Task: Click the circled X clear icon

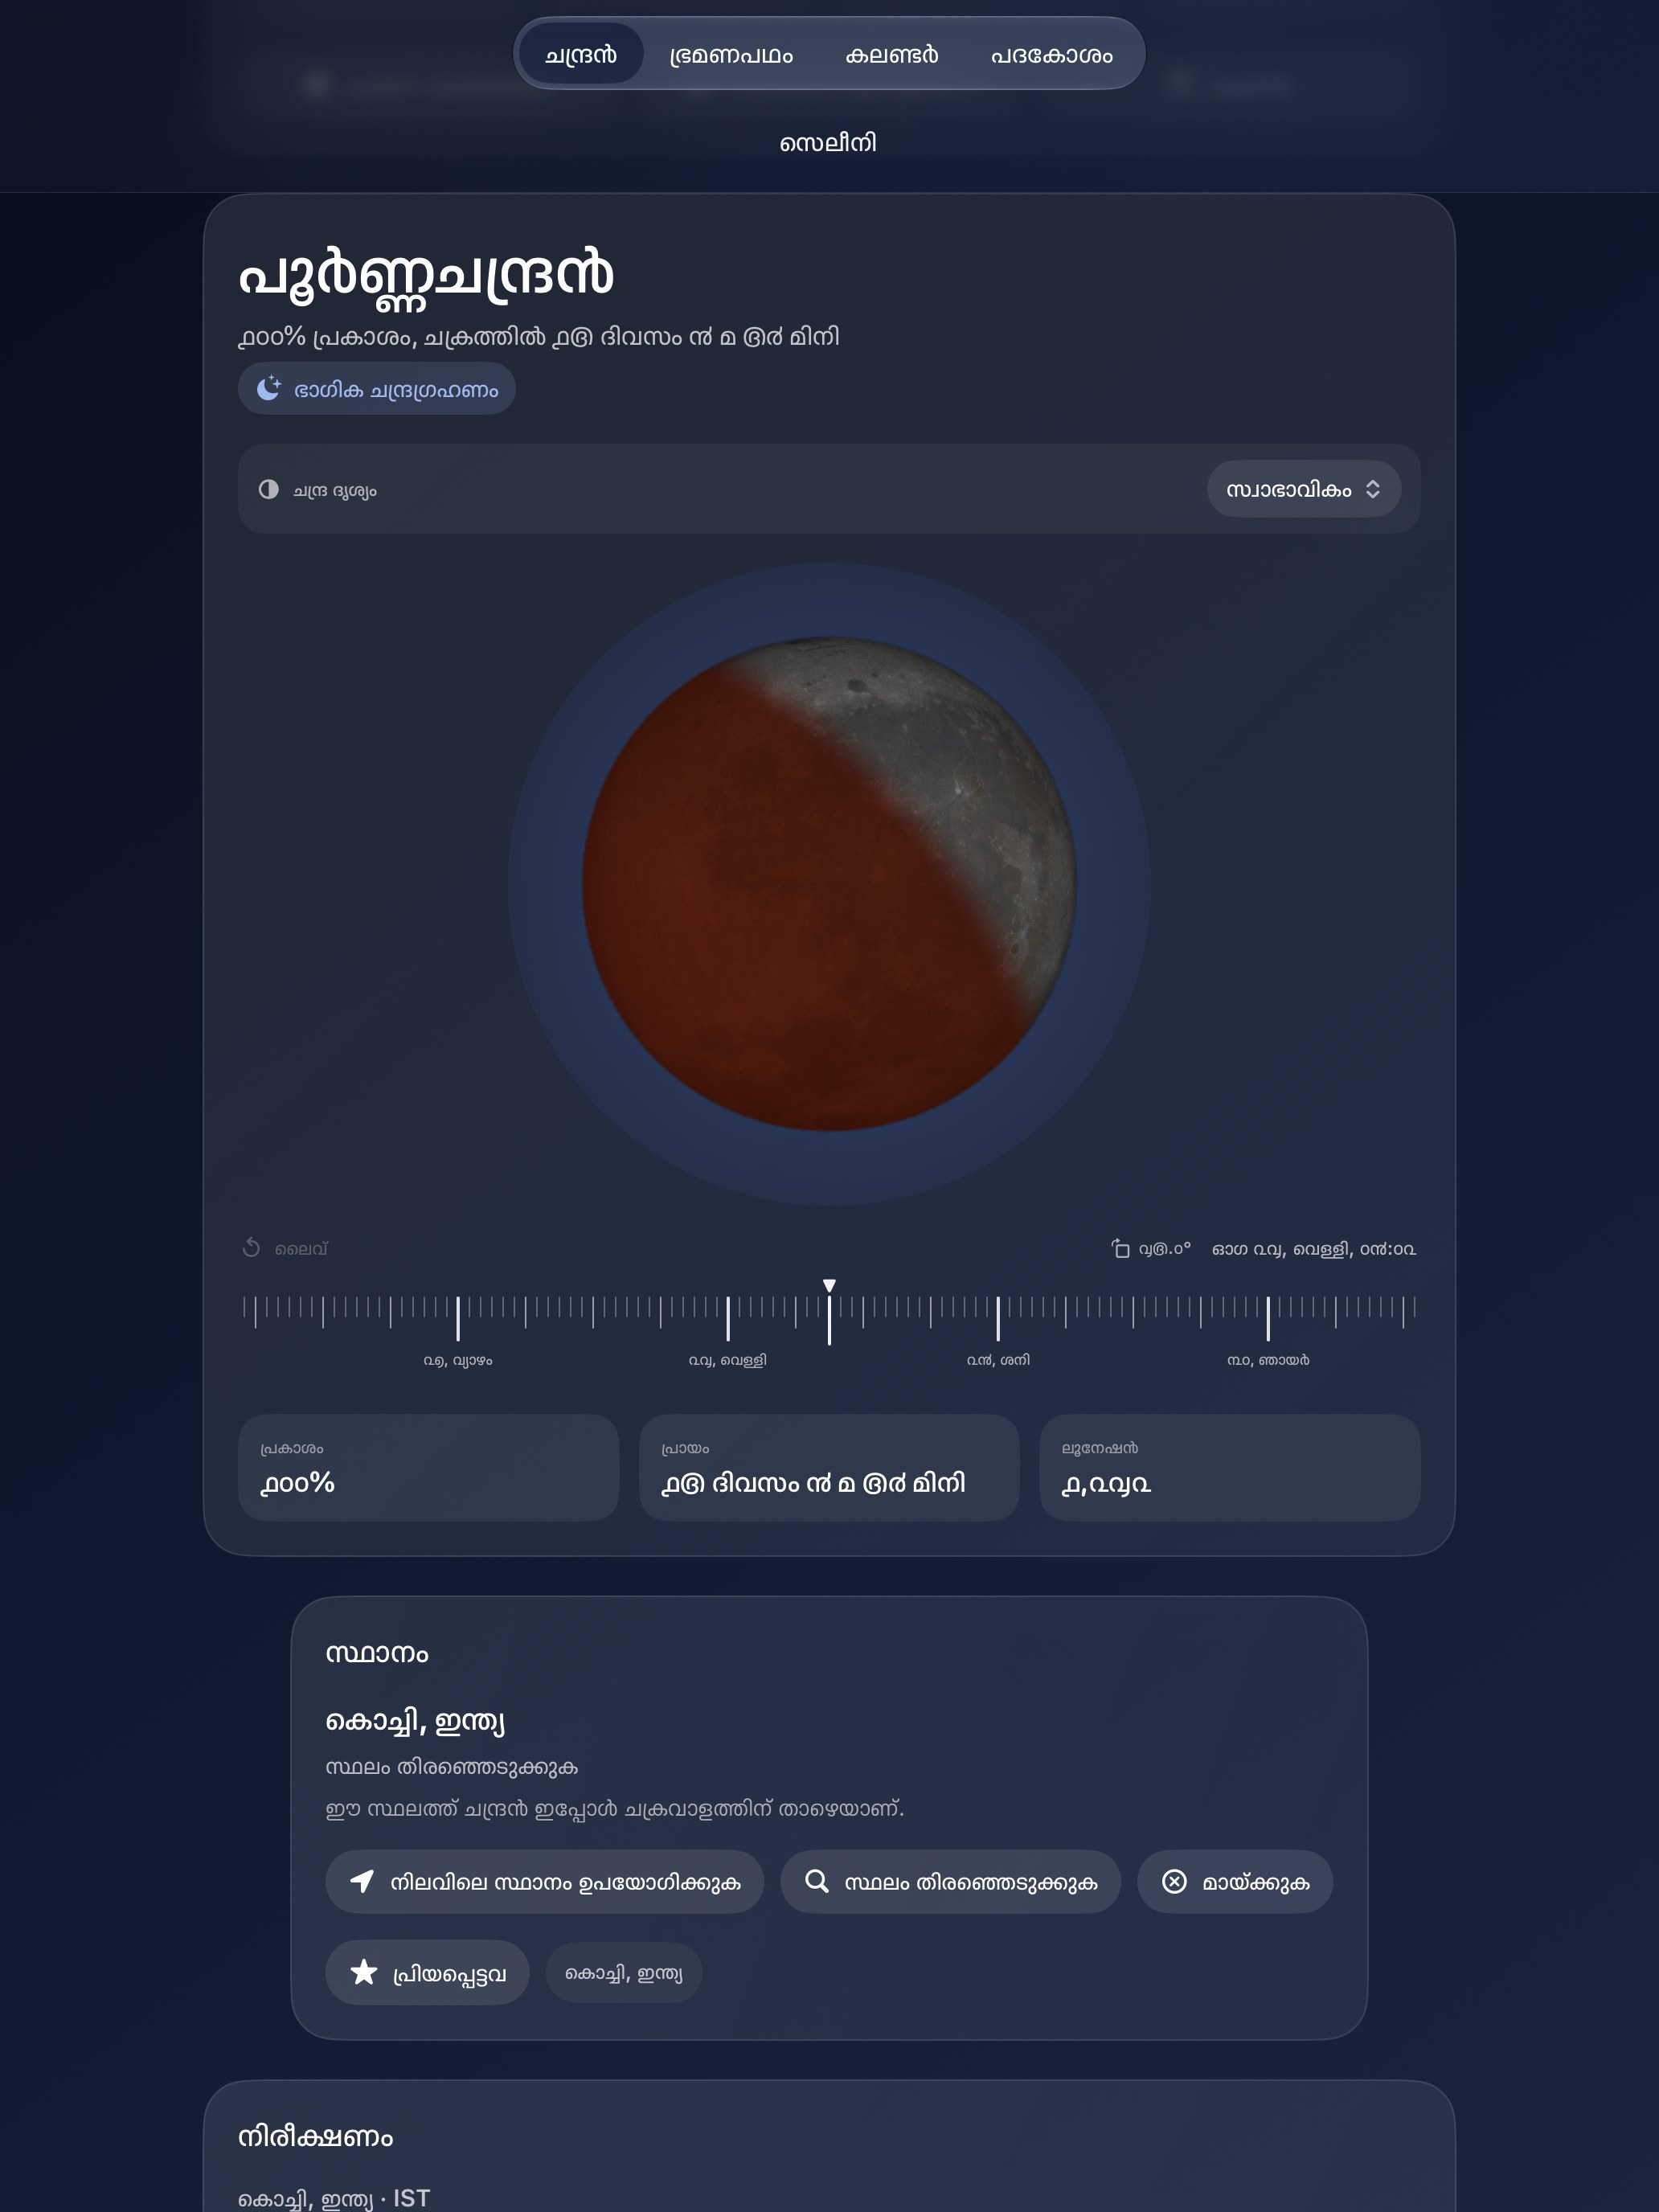Action: coord(1174,1882)
